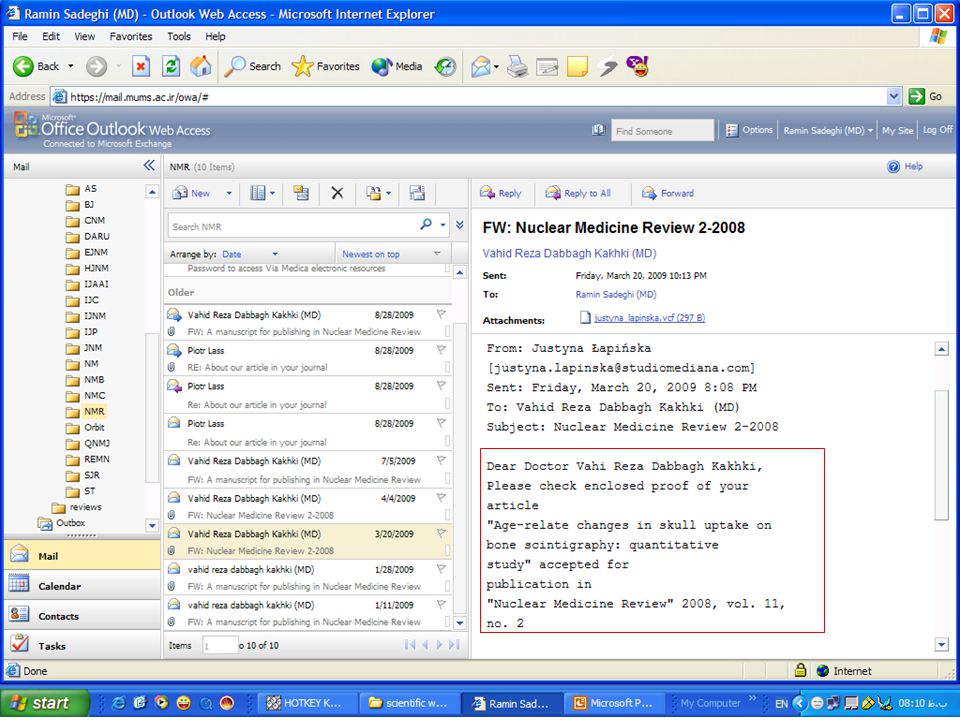Open the Tools menu
The image size is (960, 720).
pos(179,36)
